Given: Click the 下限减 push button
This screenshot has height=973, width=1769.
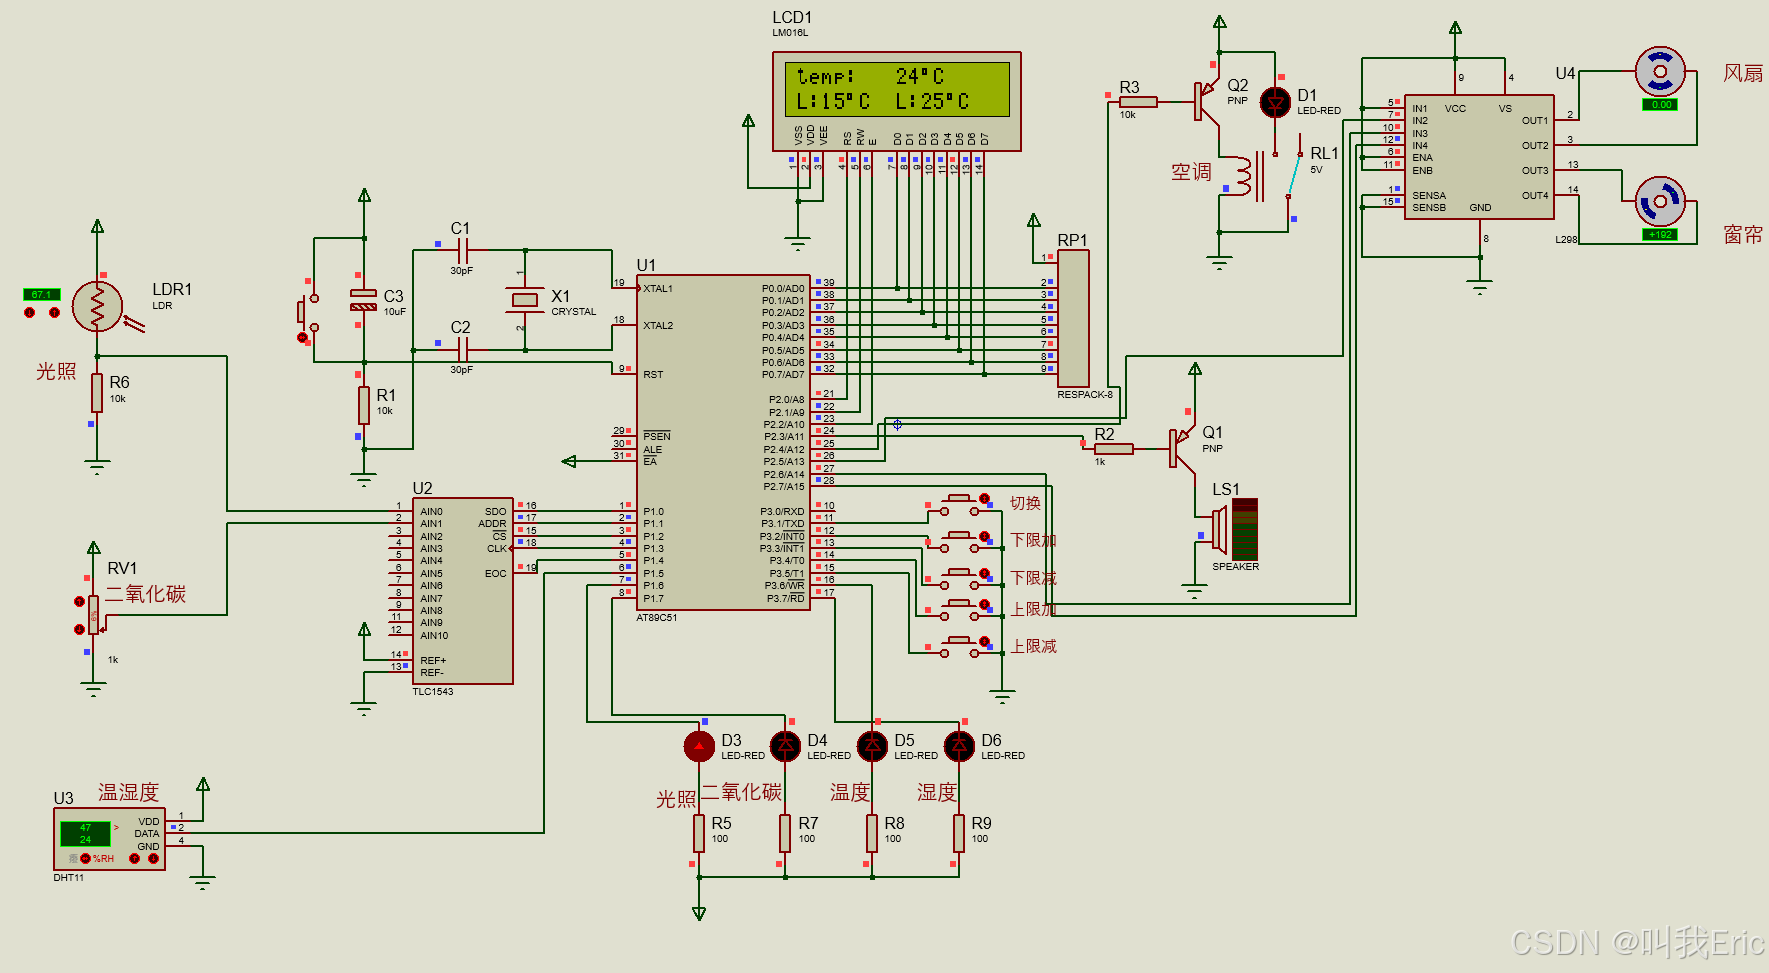Looking at the screenshot, I should click(x=960, y=579).
